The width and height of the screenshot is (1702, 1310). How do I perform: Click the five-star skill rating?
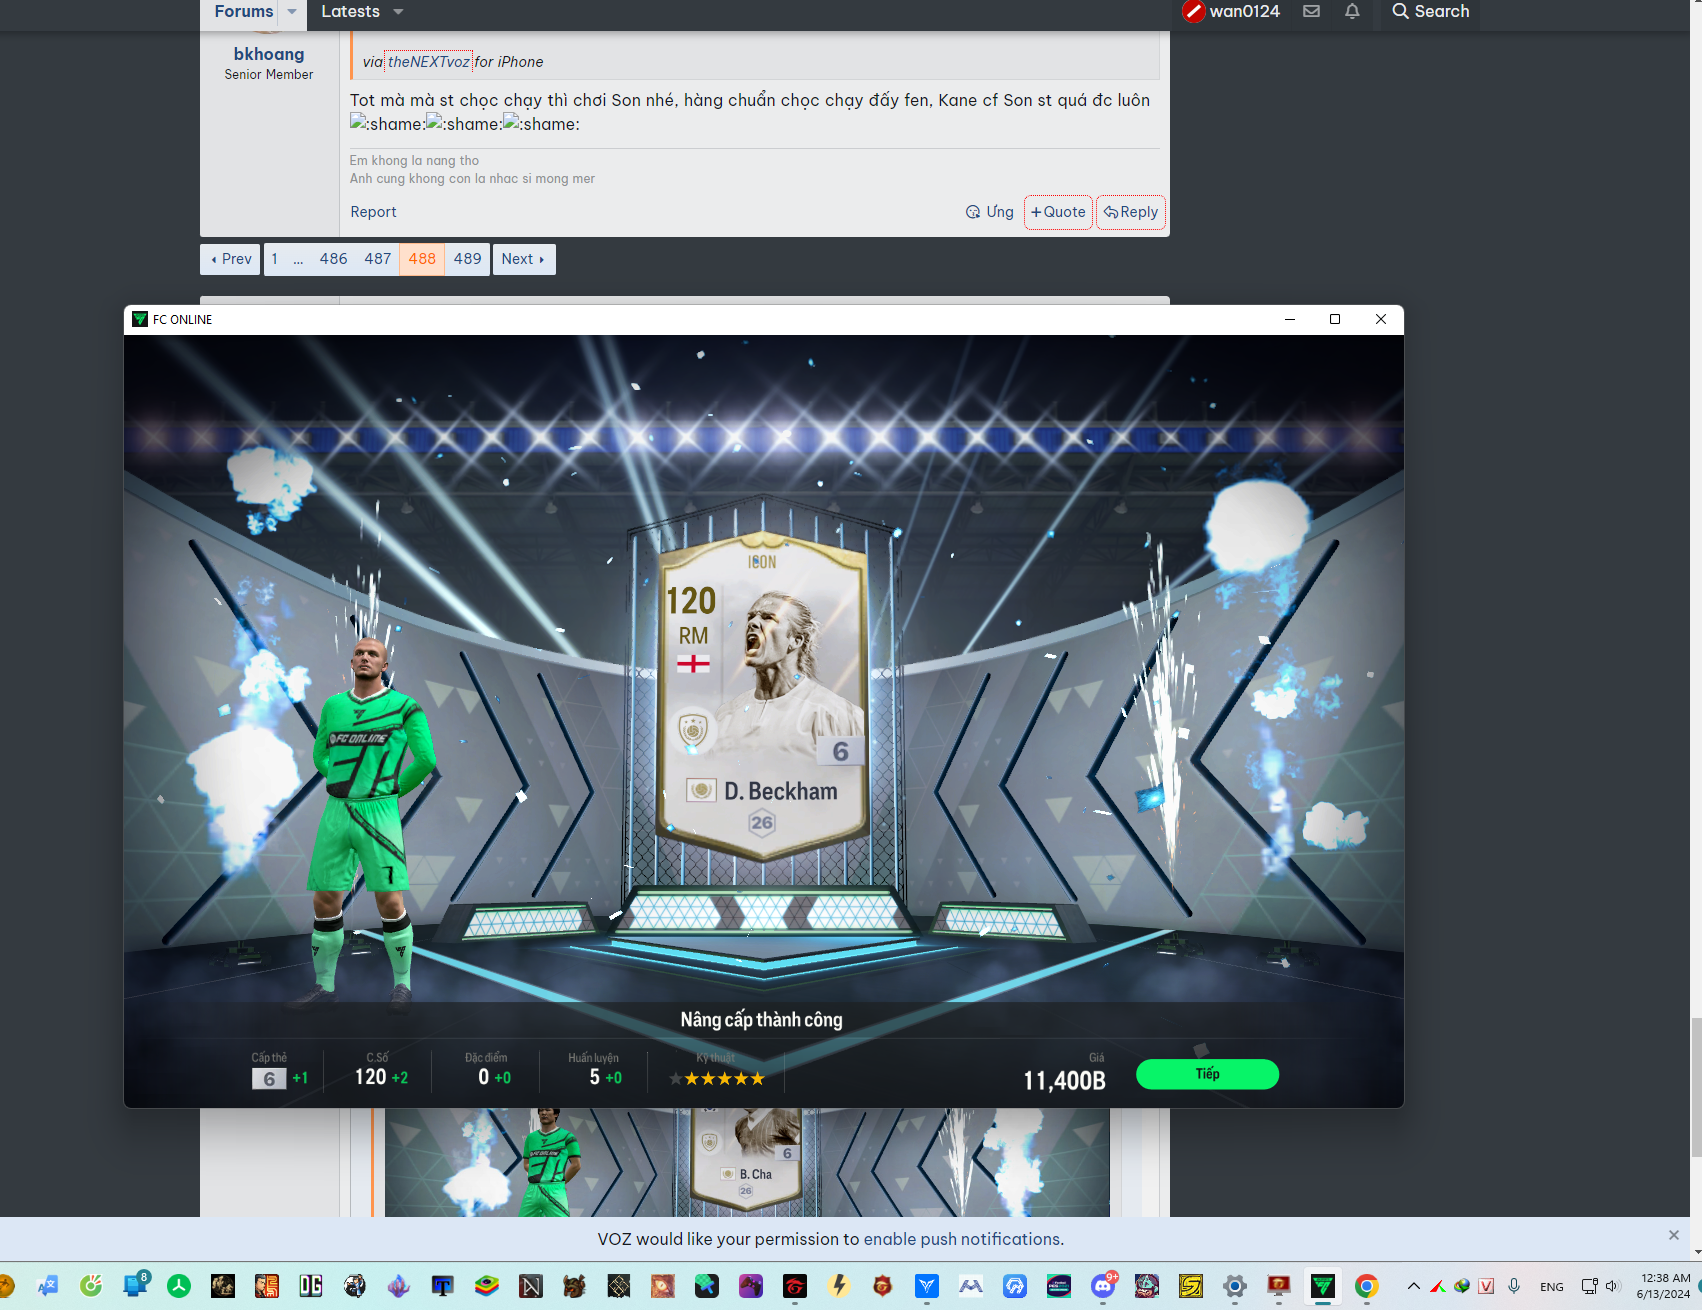(x=717, y=1079)
